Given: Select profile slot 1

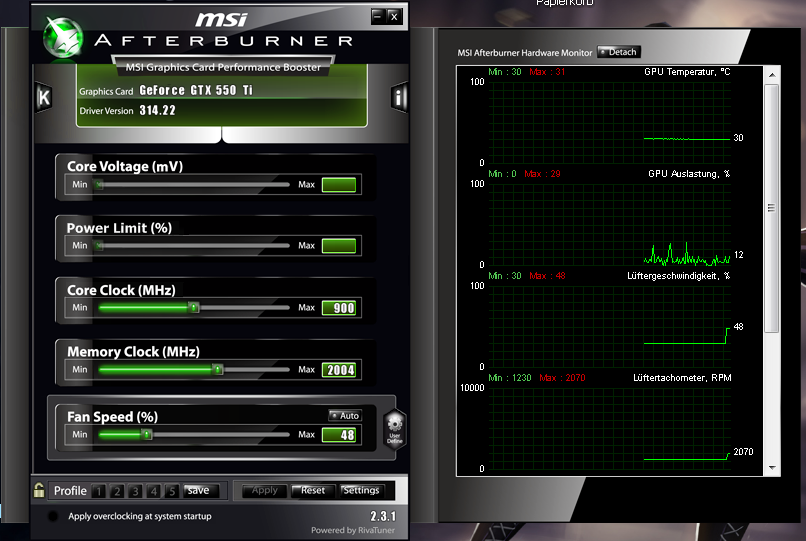Looking at the screenshot, I should point(99,491).
